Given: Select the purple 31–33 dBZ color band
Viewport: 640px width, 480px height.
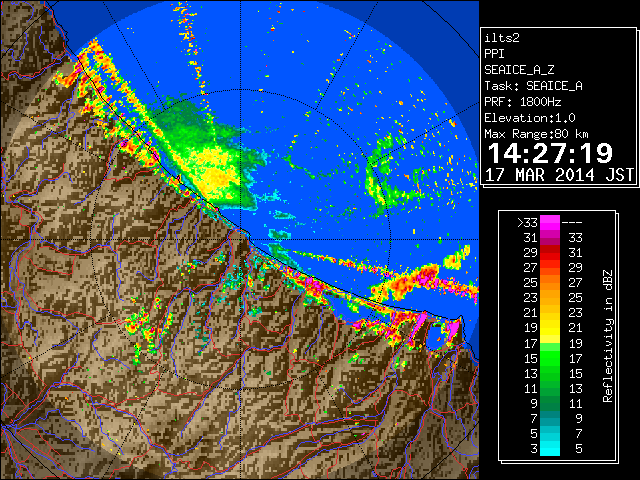Looking at the screenshot, I should click(x=550, y=237).
